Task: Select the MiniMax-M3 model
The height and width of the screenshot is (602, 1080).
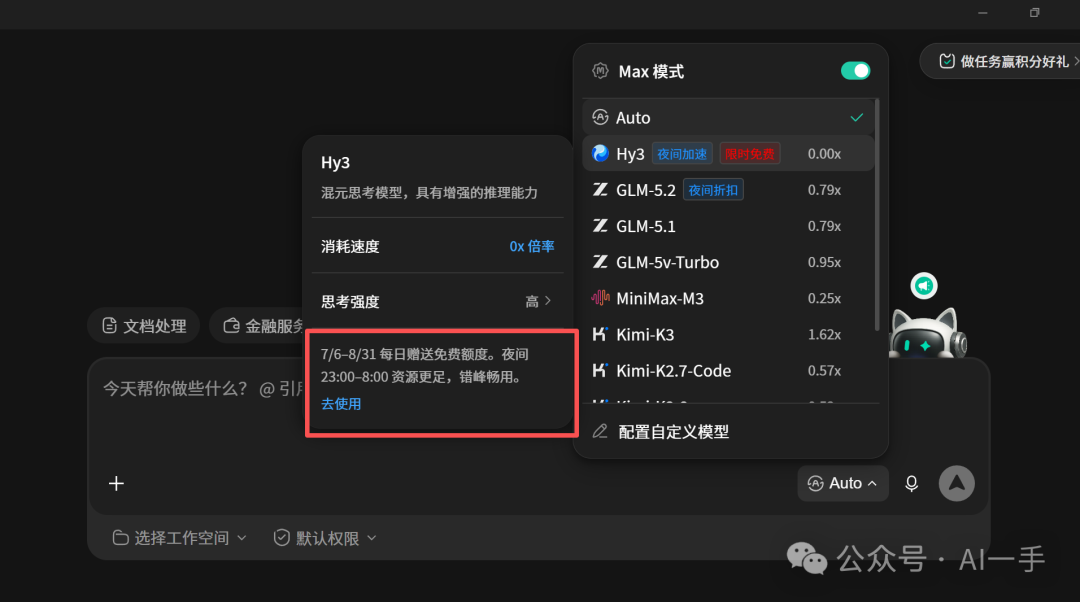Action: tap(728, 298)
